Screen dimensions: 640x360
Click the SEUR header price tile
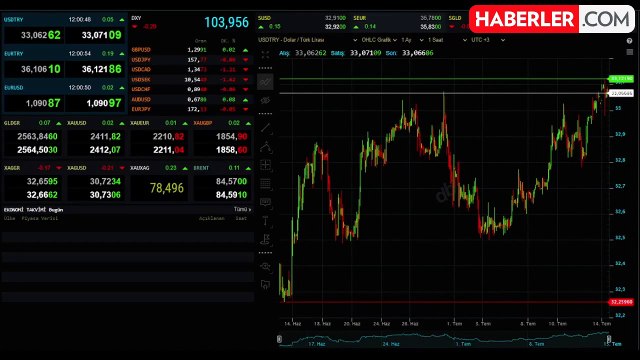pyautogui.click(x=398, y=22)
